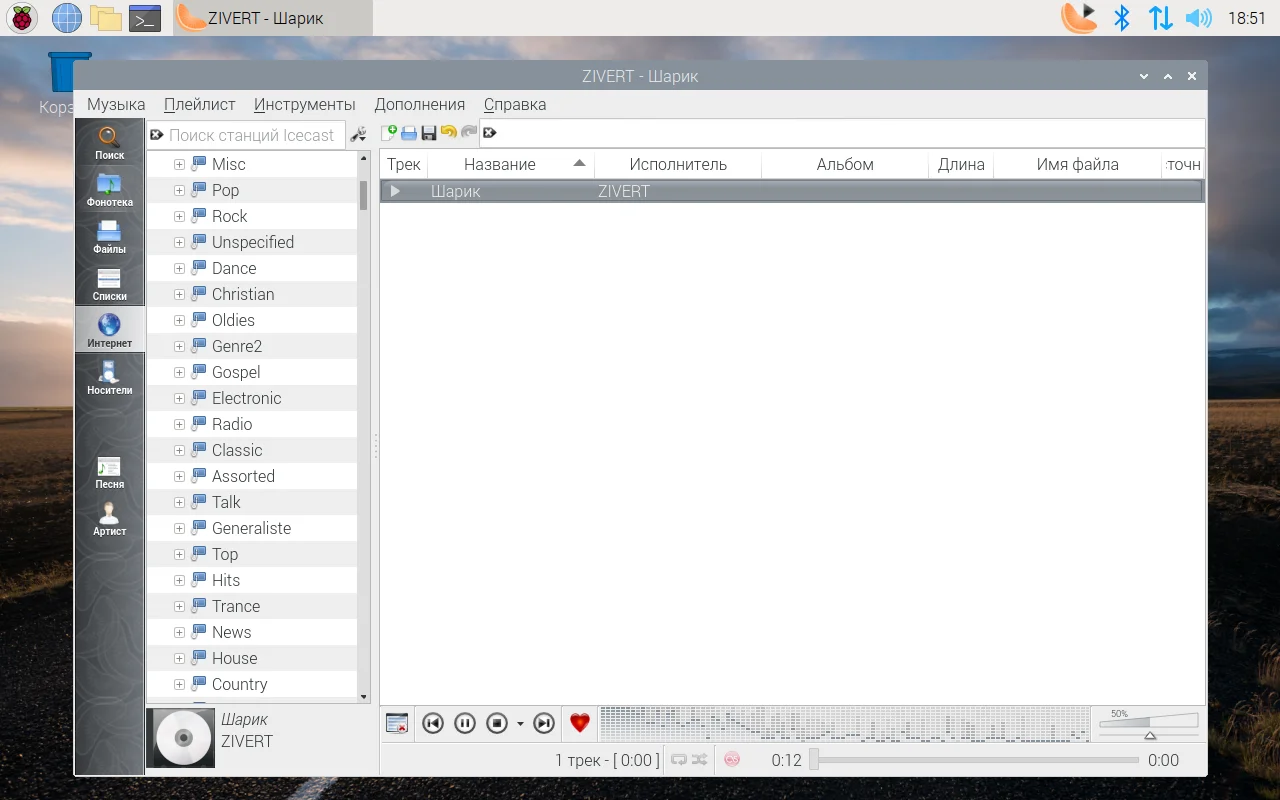Screen dimensions: 1280x800
Task: Click the Clementine tray icon
Action: click(1080, 18)
